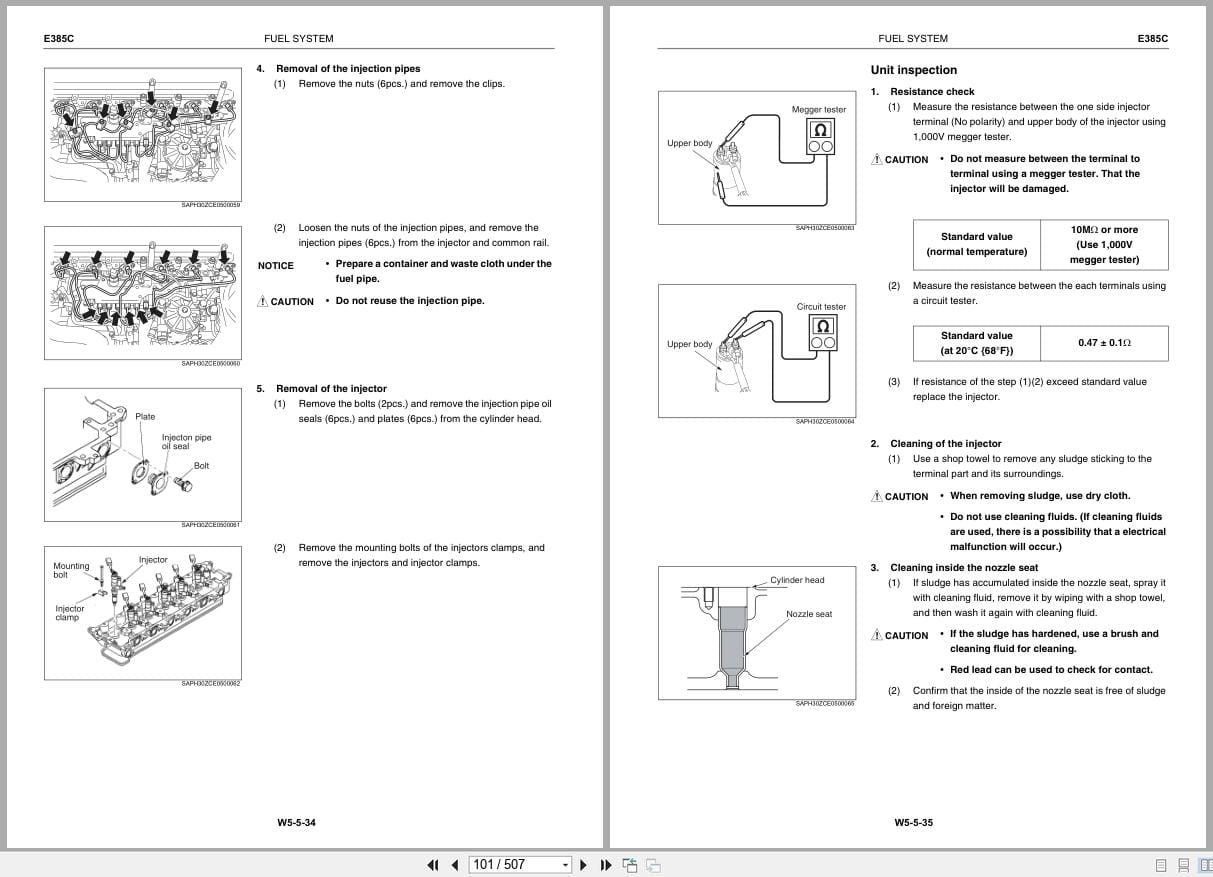Click the plate and oil seal diagram
Viewport: 1213px width, 877px height.
(x=142, y=454)
